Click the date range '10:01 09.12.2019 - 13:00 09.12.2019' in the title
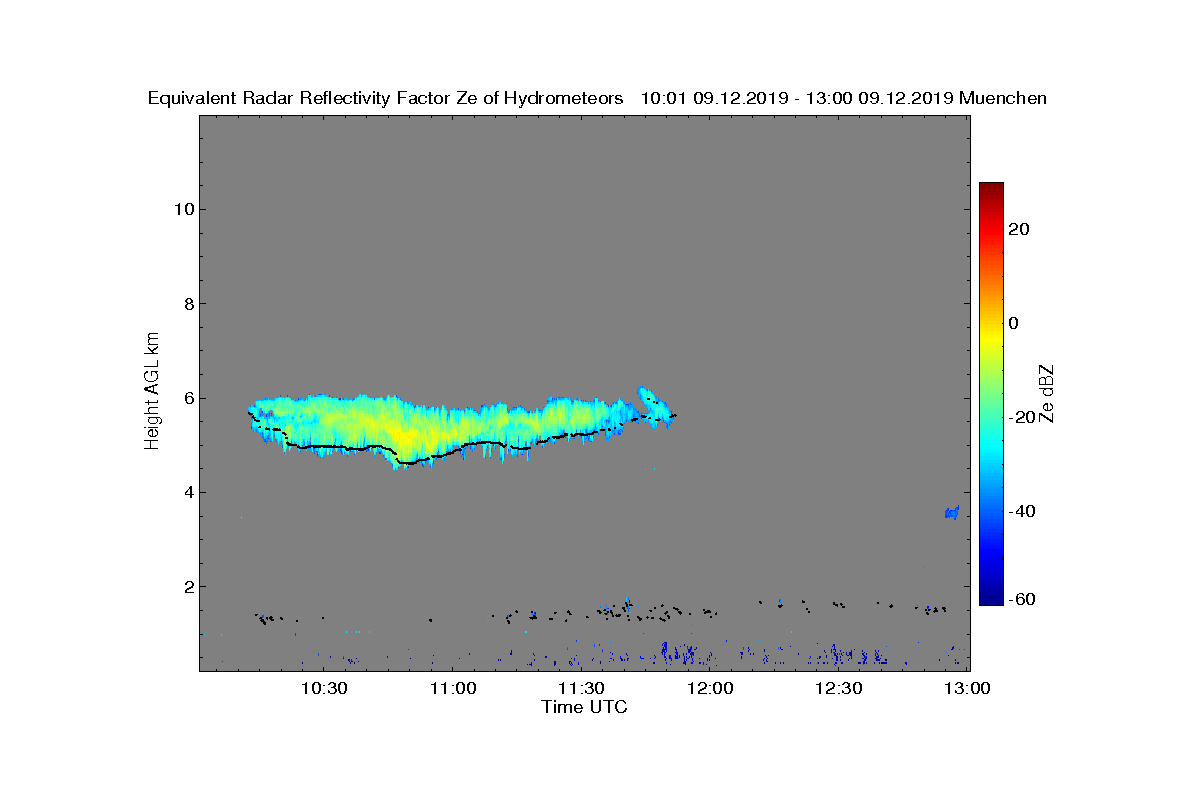 tap(796, 98)
